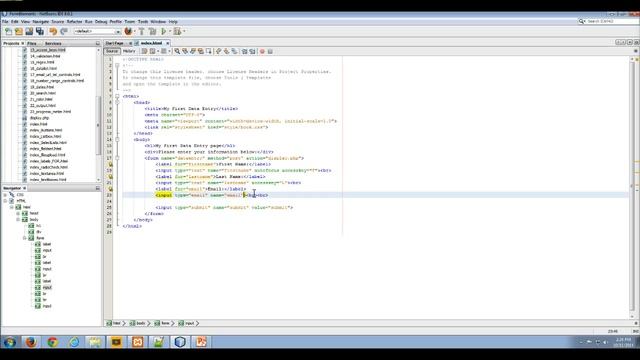Switch to the Start Page editor tab
Image resolution: width=640 pixels, height=360 pixels.
[115, 43]
